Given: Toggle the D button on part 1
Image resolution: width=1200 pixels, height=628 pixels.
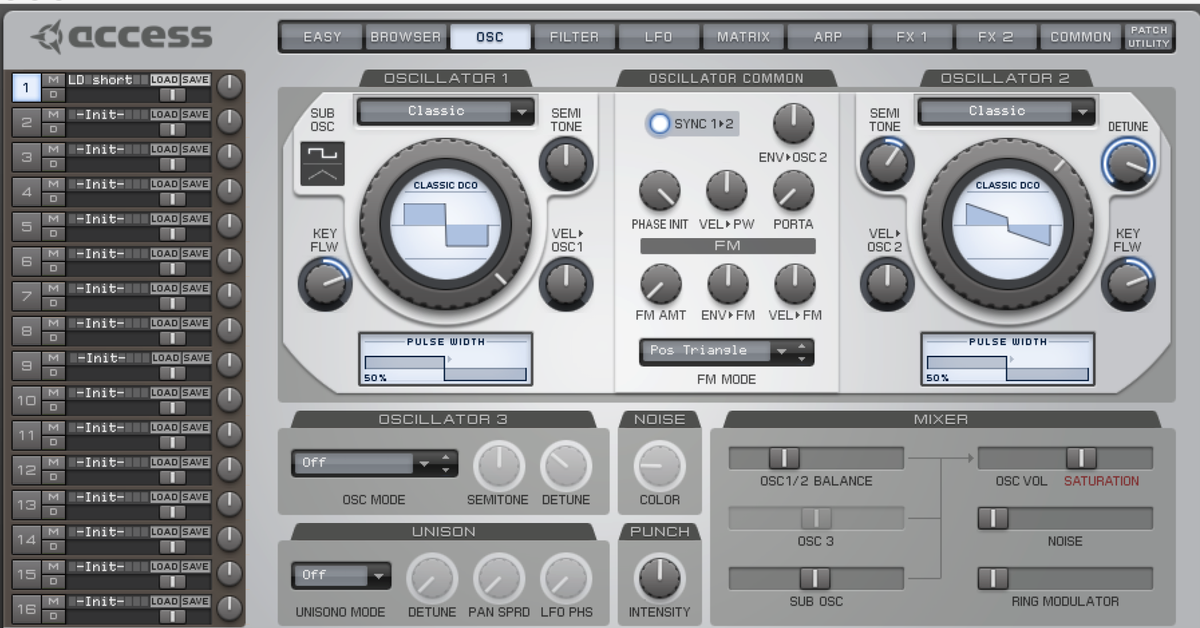Looking at the screenshot, I should pos(53,94).
